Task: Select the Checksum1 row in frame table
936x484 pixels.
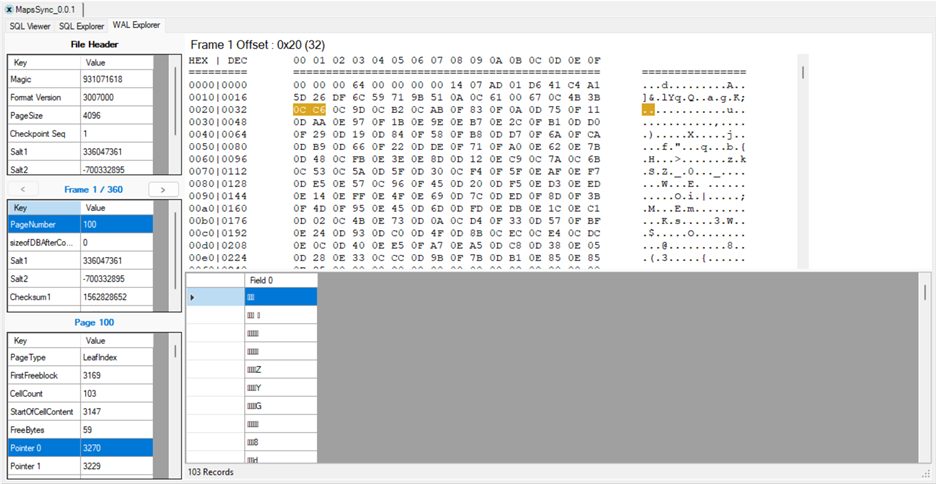Action: tap(80, 297)
